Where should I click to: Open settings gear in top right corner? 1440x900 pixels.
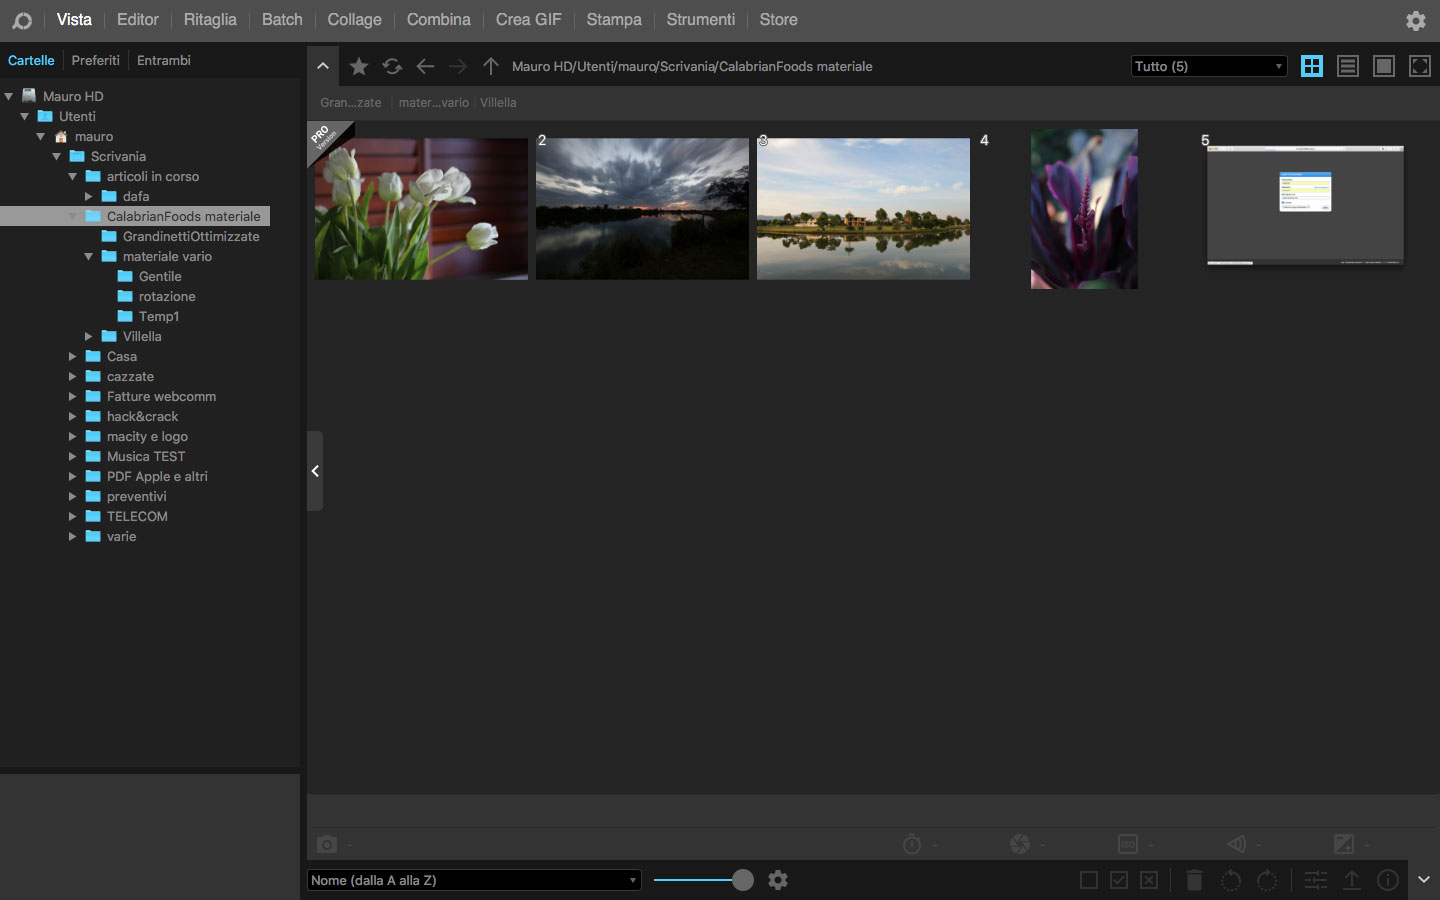pyautogui.click(x=1415, y=21)
